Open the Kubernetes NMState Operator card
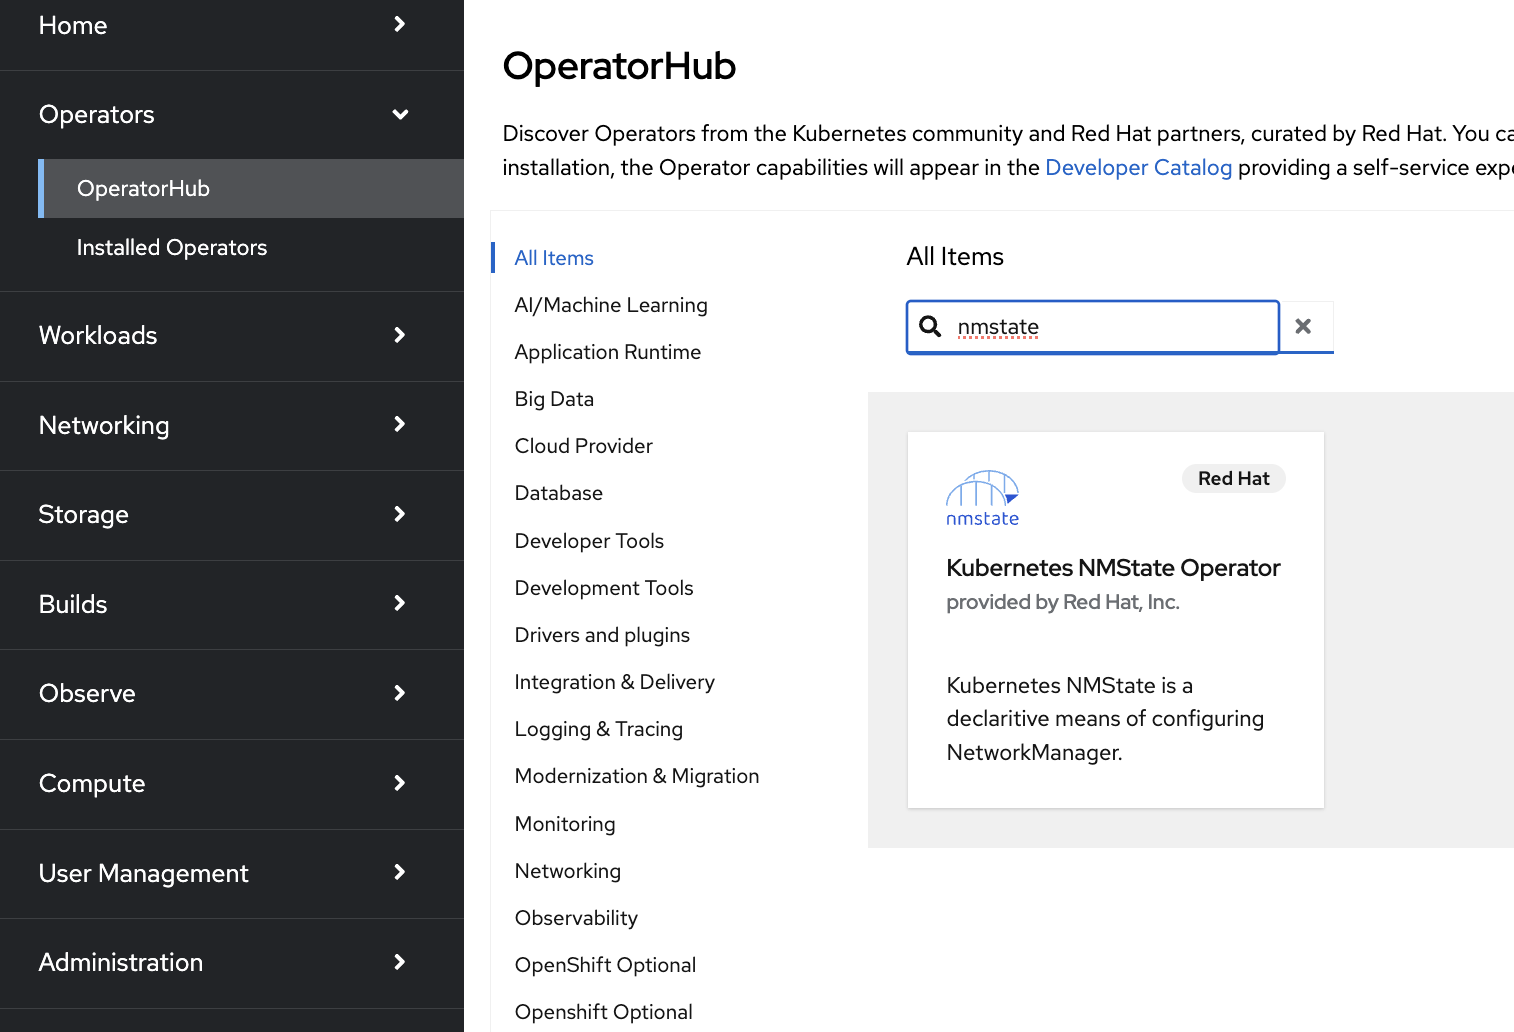 coord(1113,568)
